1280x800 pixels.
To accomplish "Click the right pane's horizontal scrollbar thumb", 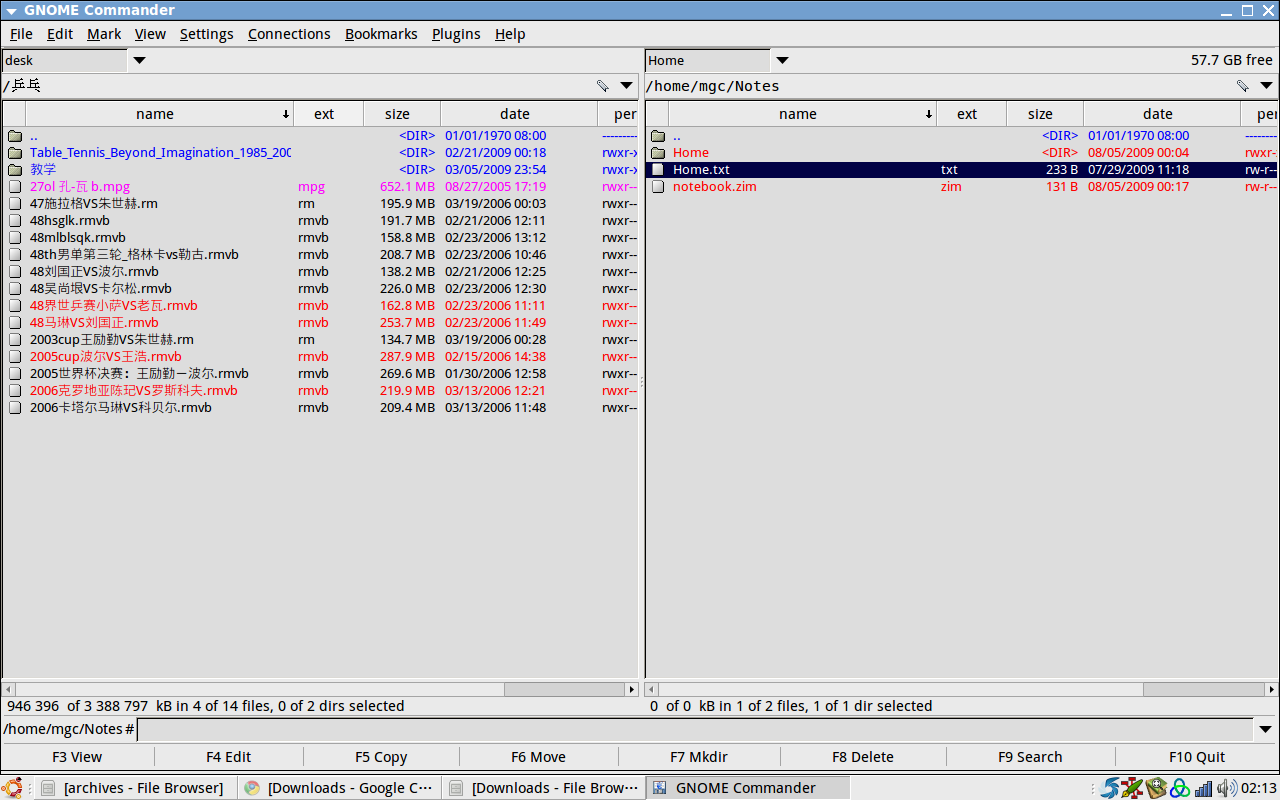I will point(1203,689).
